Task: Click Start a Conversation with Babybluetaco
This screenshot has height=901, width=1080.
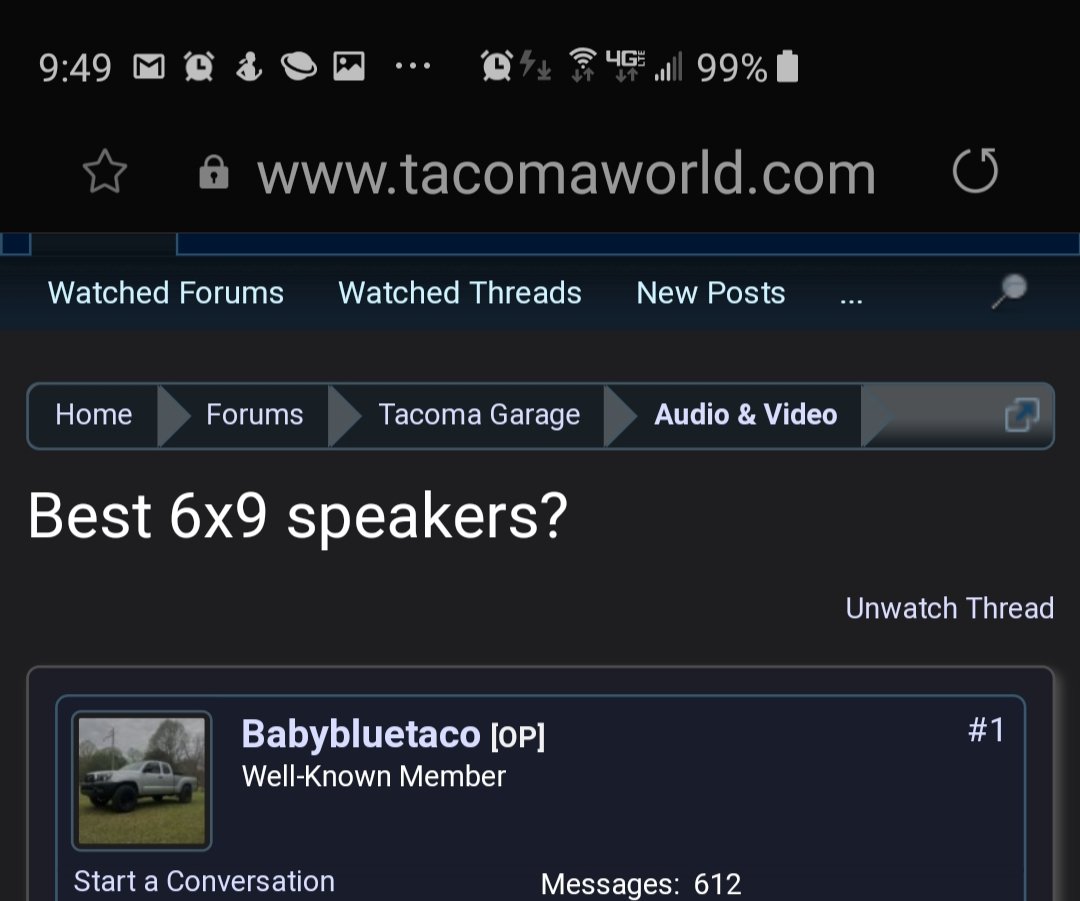Action: (x=205, y=882)
